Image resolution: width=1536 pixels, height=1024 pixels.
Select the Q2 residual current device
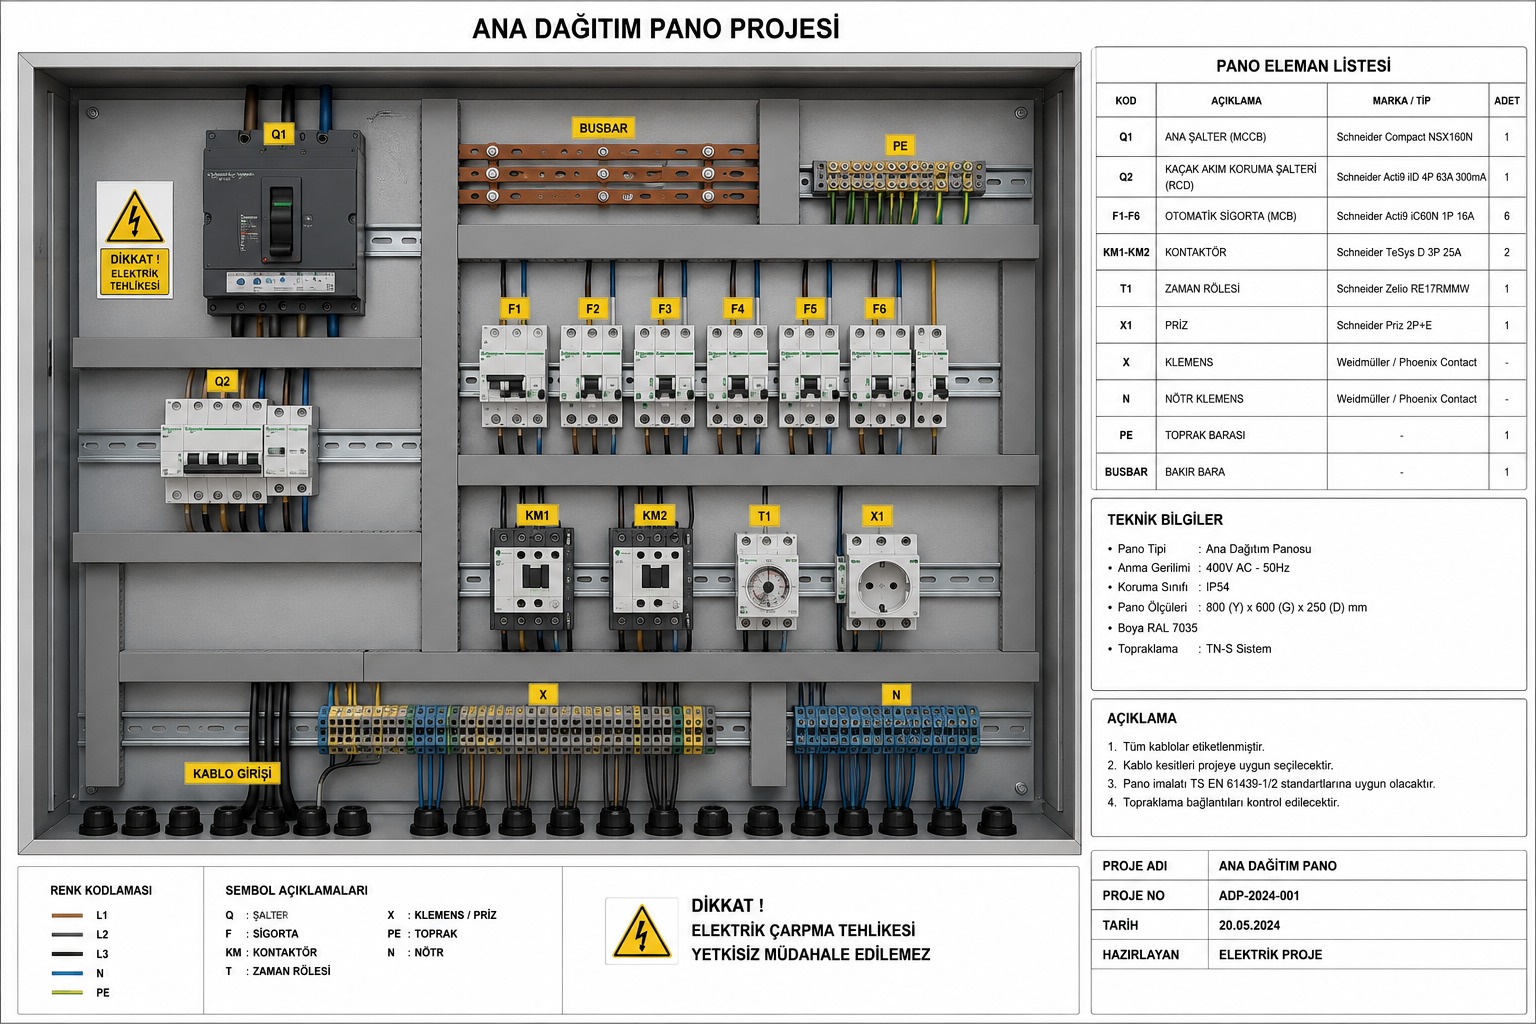tap(240, 450)
